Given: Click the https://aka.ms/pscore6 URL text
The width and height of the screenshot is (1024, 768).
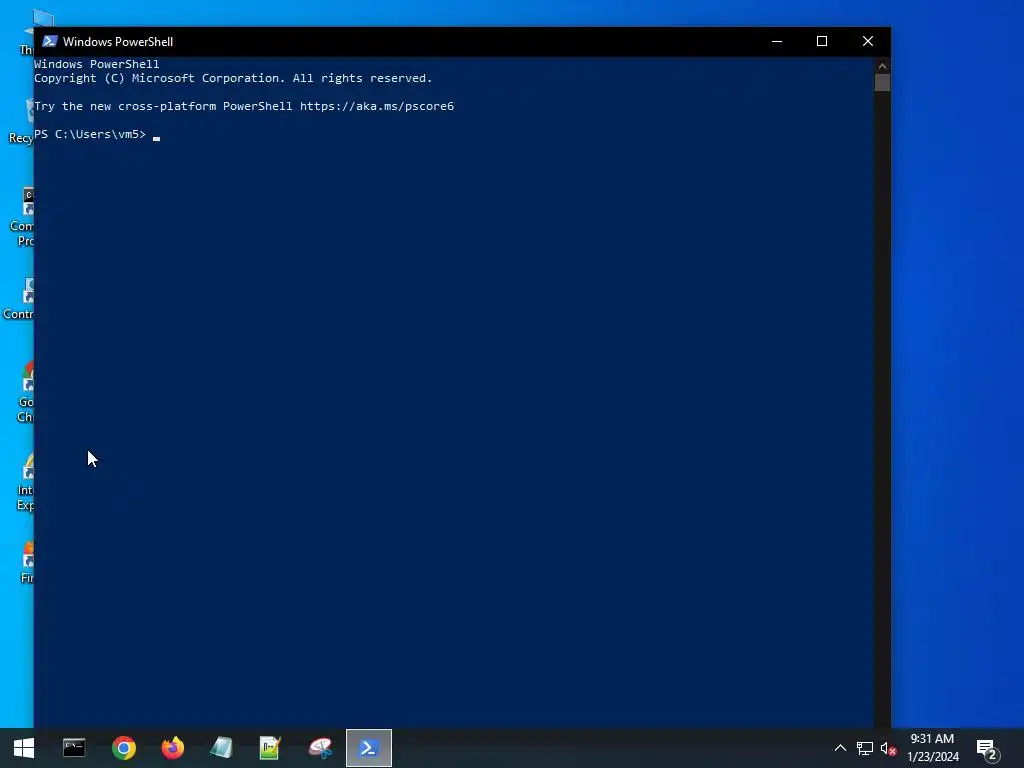Looking at the screenshot, I should tap(377, 106).
